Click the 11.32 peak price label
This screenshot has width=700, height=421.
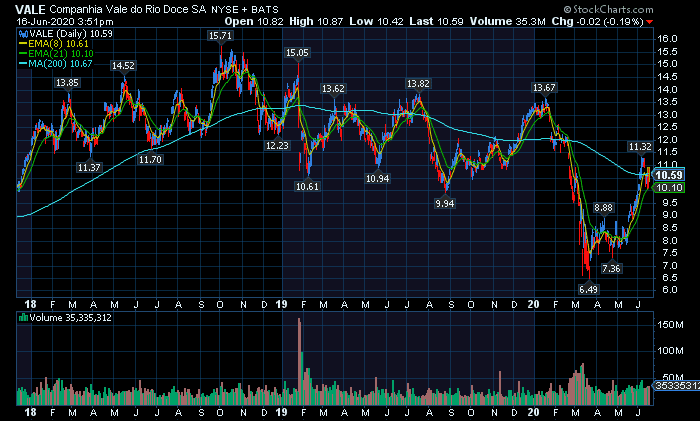coord(640,146)
